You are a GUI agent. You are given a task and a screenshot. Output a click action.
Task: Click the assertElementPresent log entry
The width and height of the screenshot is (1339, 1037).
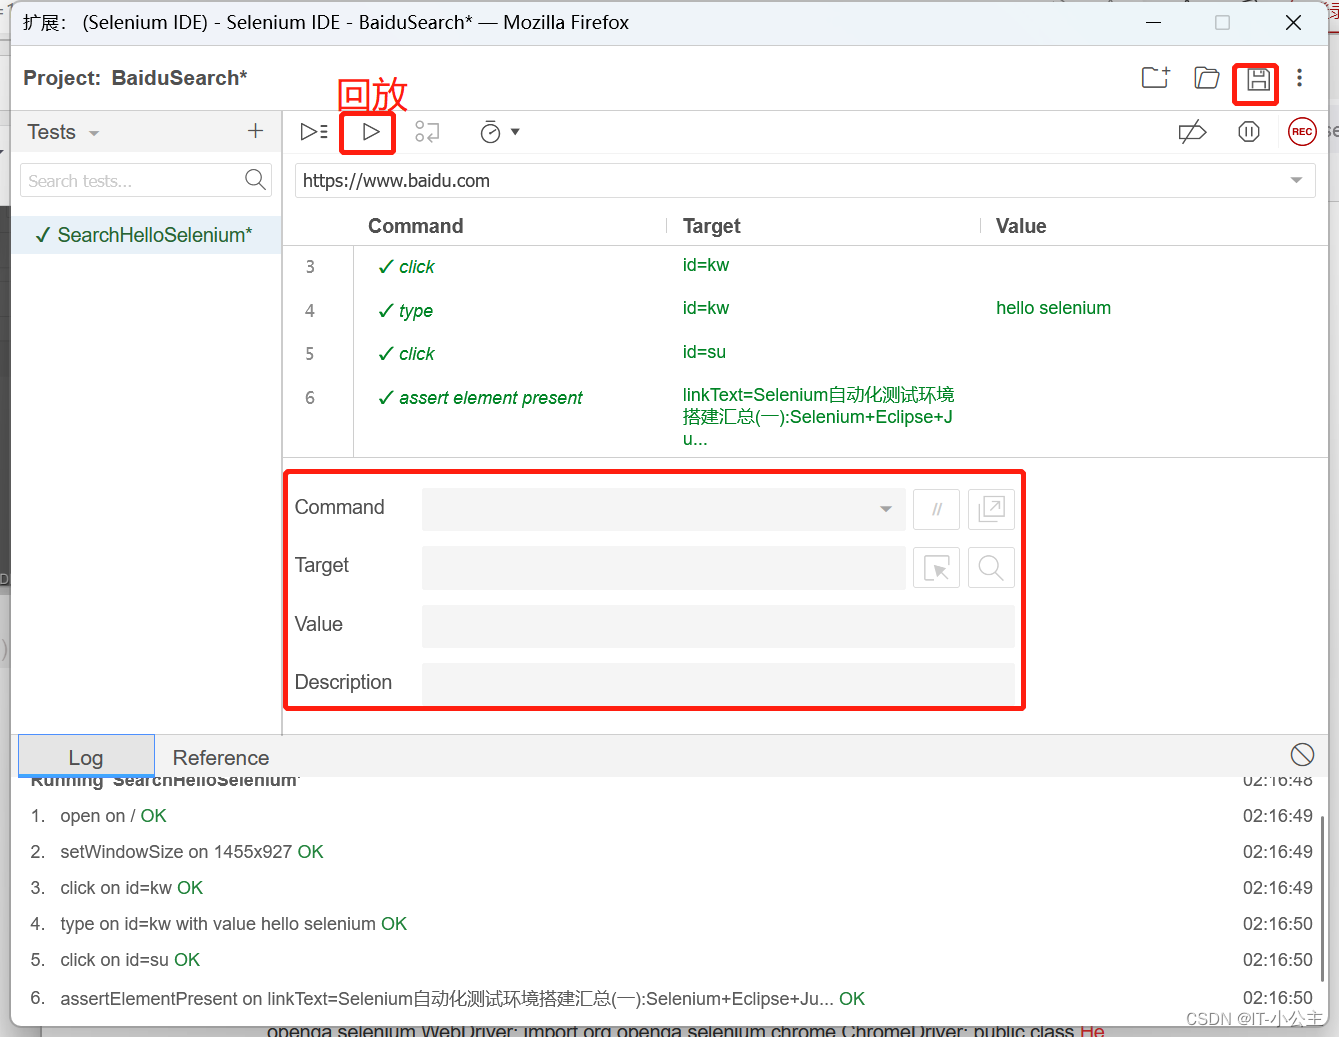[x=462, y=998]
